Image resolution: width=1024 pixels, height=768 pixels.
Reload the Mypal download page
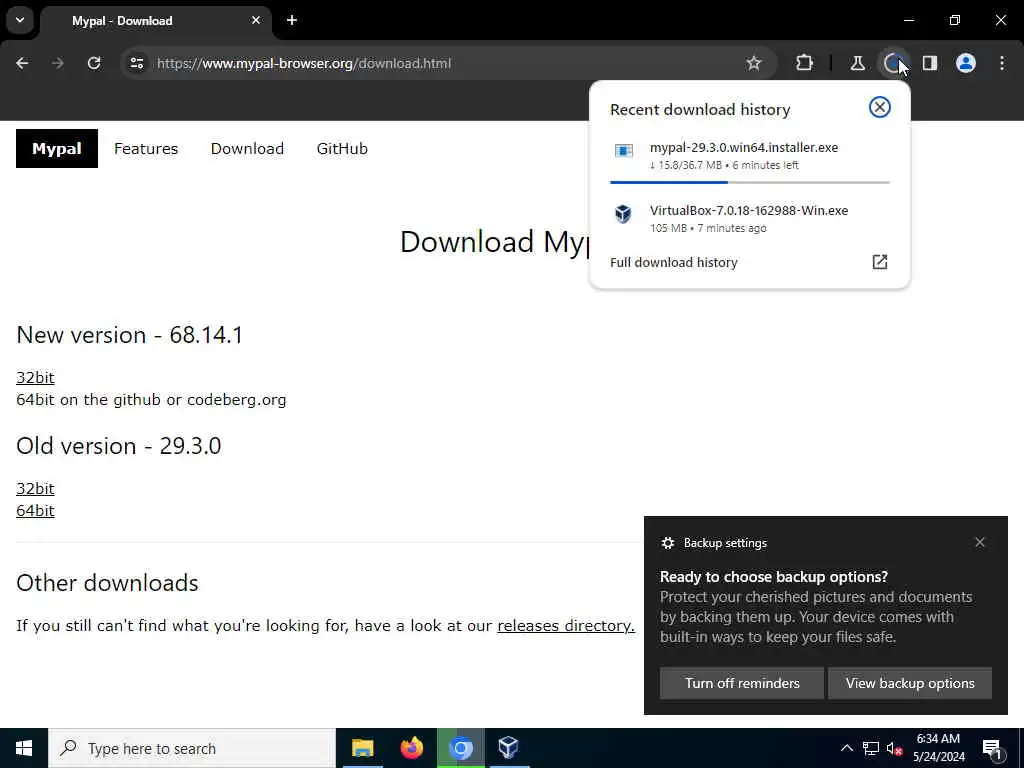(94, 63)
